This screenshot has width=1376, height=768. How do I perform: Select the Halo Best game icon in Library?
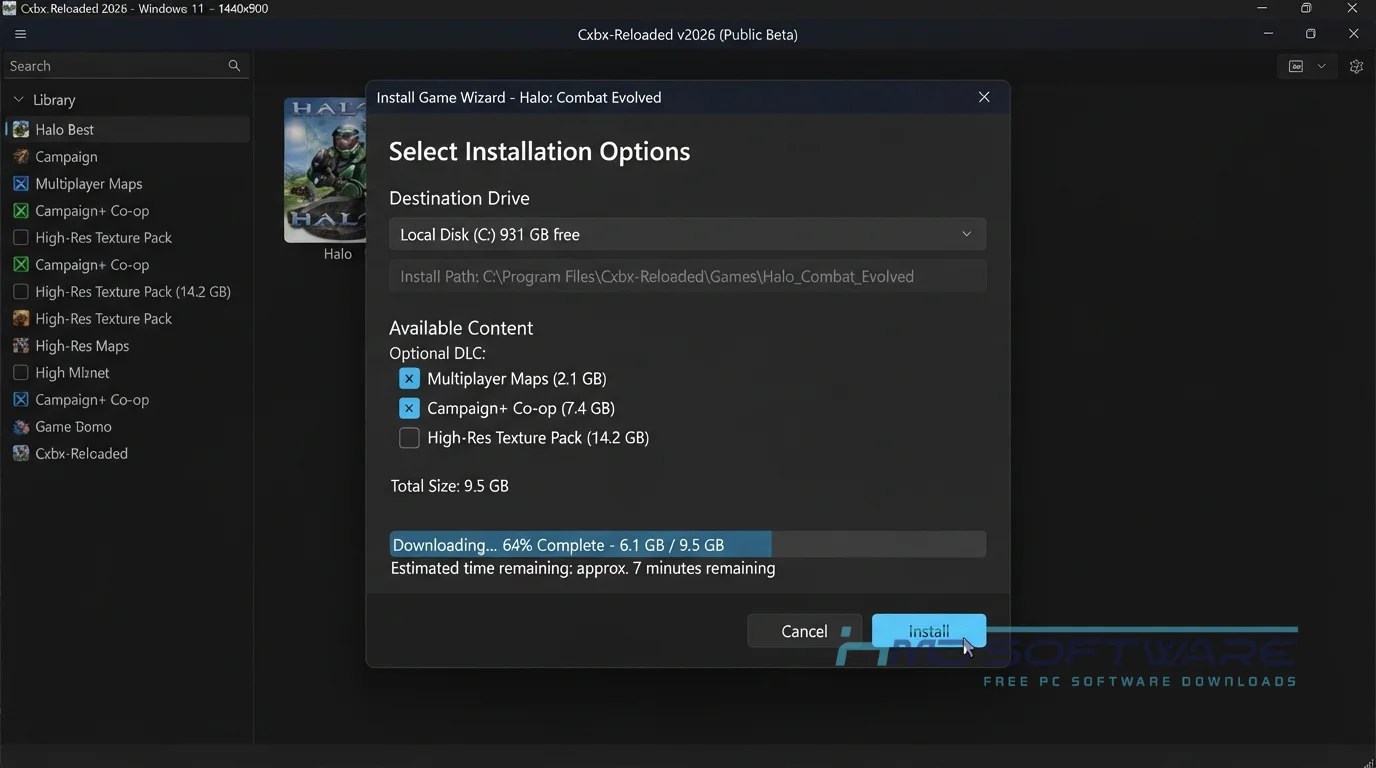[21, 130]
